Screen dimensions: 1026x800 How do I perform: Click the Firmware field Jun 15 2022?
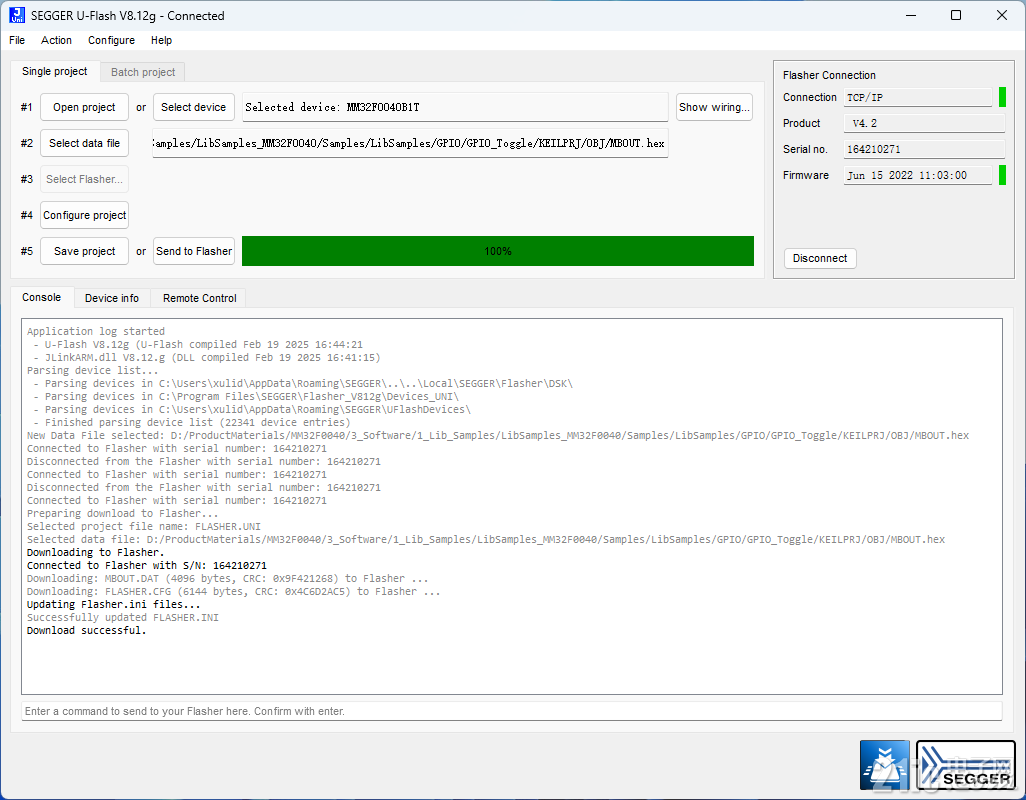point(918,175)
